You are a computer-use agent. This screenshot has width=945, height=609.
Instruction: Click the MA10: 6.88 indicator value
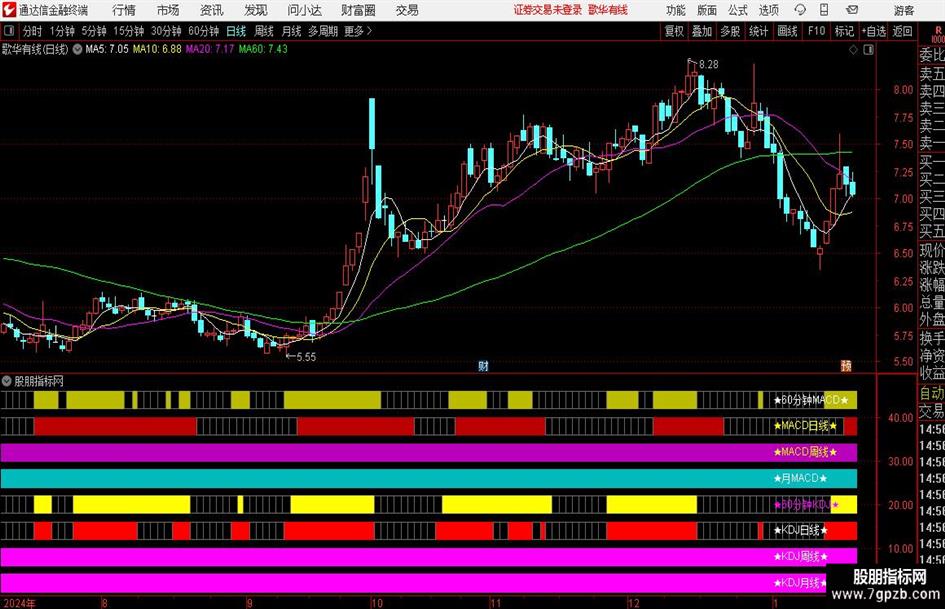click(157, 49)
